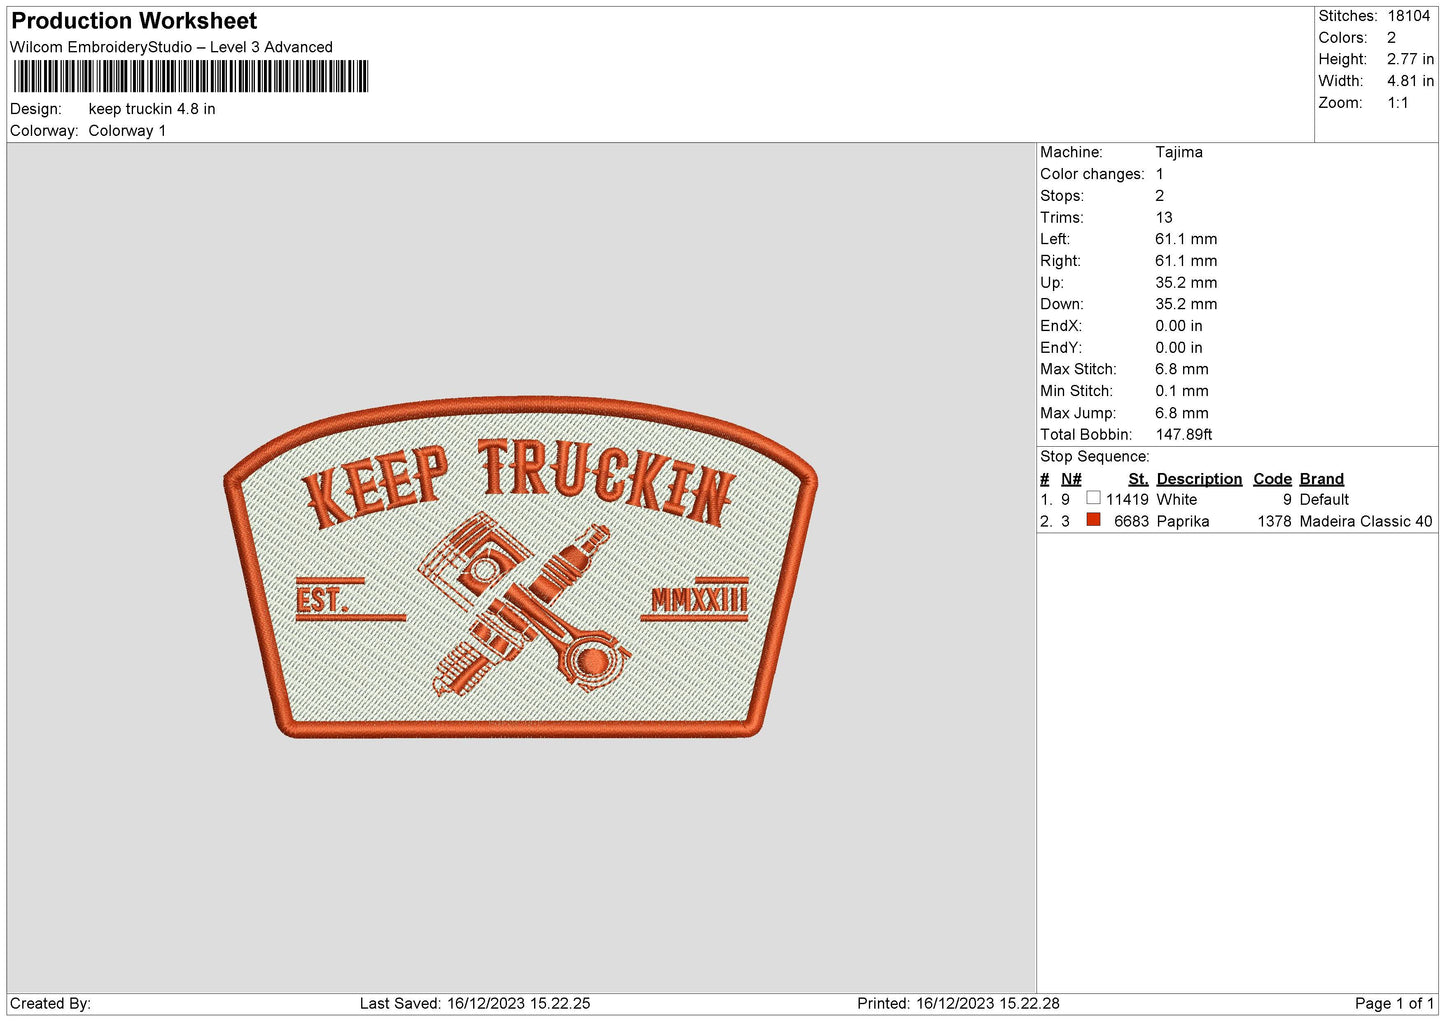Viewport: 1445px width, 1021px height.
Task: Click the 'Max Stitch: 6.8 mm' row
Action: [1124, 369]
